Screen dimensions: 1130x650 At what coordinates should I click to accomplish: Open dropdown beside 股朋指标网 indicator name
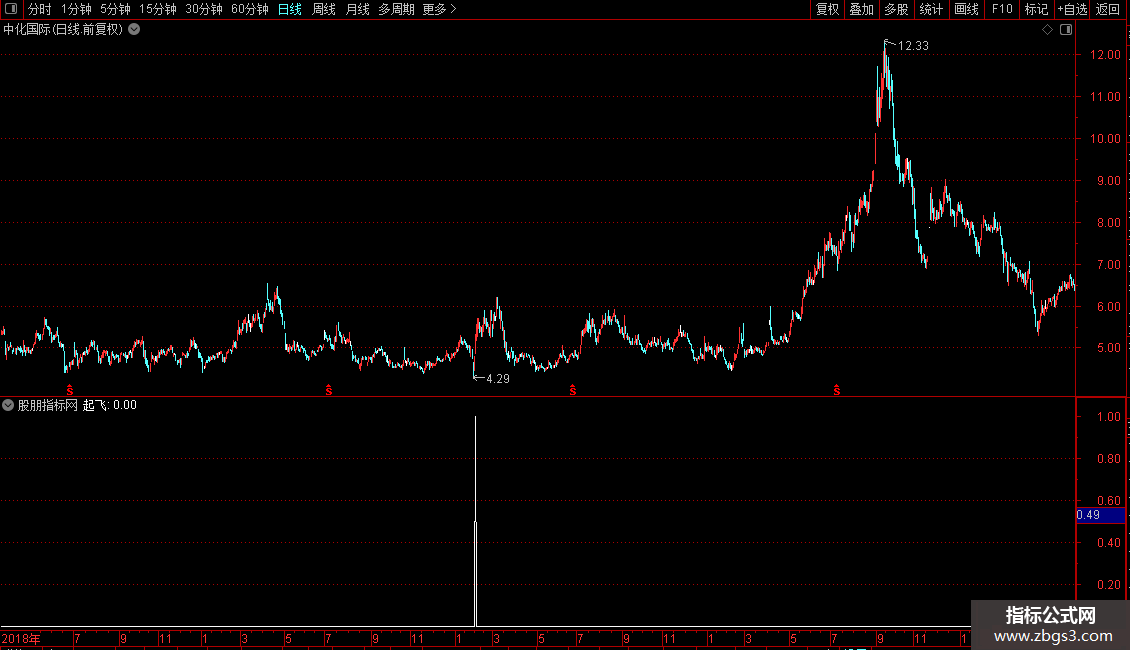pos(8,405)
